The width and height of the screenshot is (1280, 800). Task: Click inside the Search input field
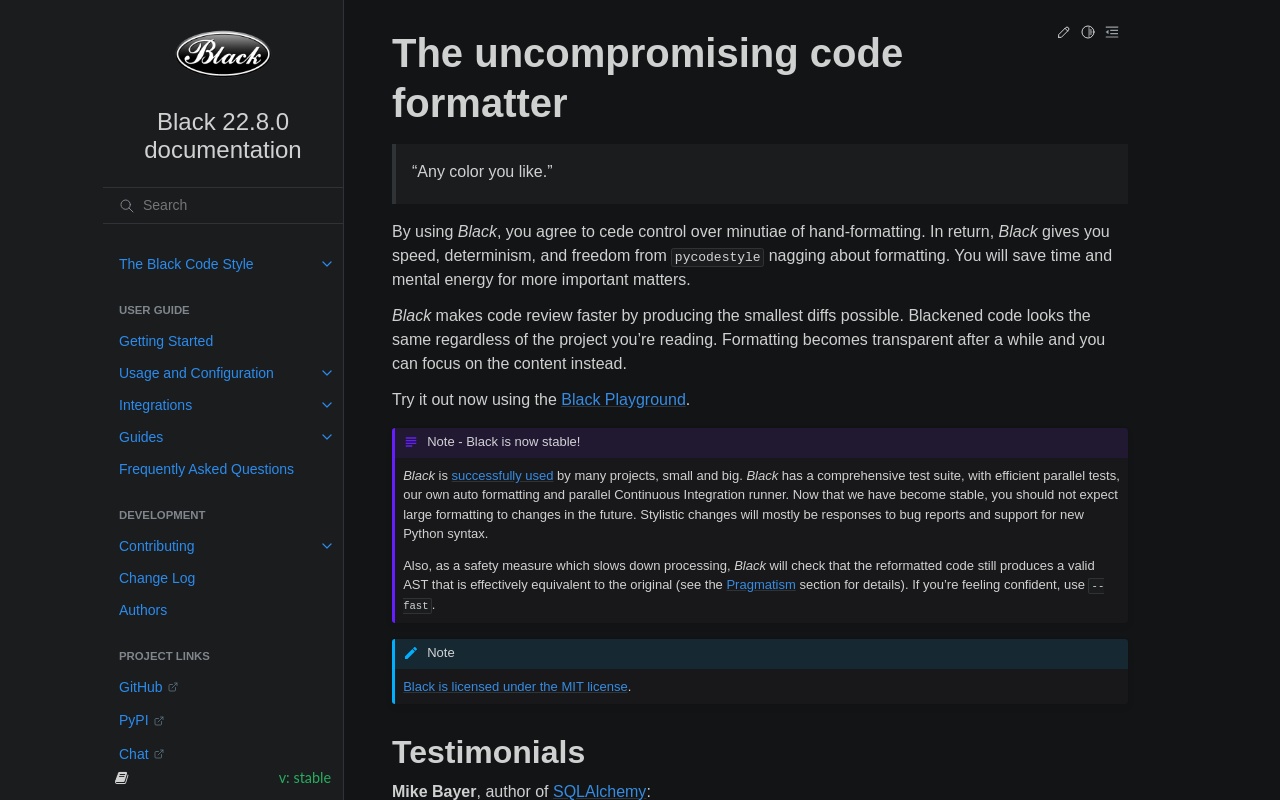coord(220,205)
